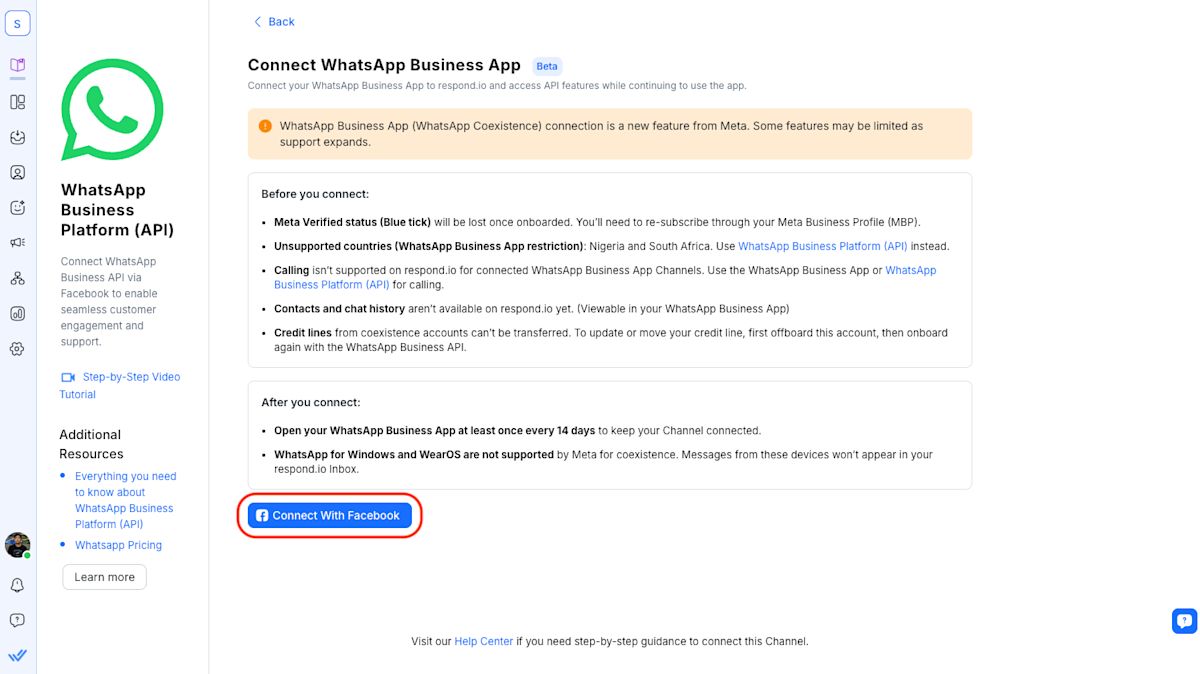The height and width of the screenshot is (674, 1200).
Task: Click the user profile avatar
Action: pos(17,545)
